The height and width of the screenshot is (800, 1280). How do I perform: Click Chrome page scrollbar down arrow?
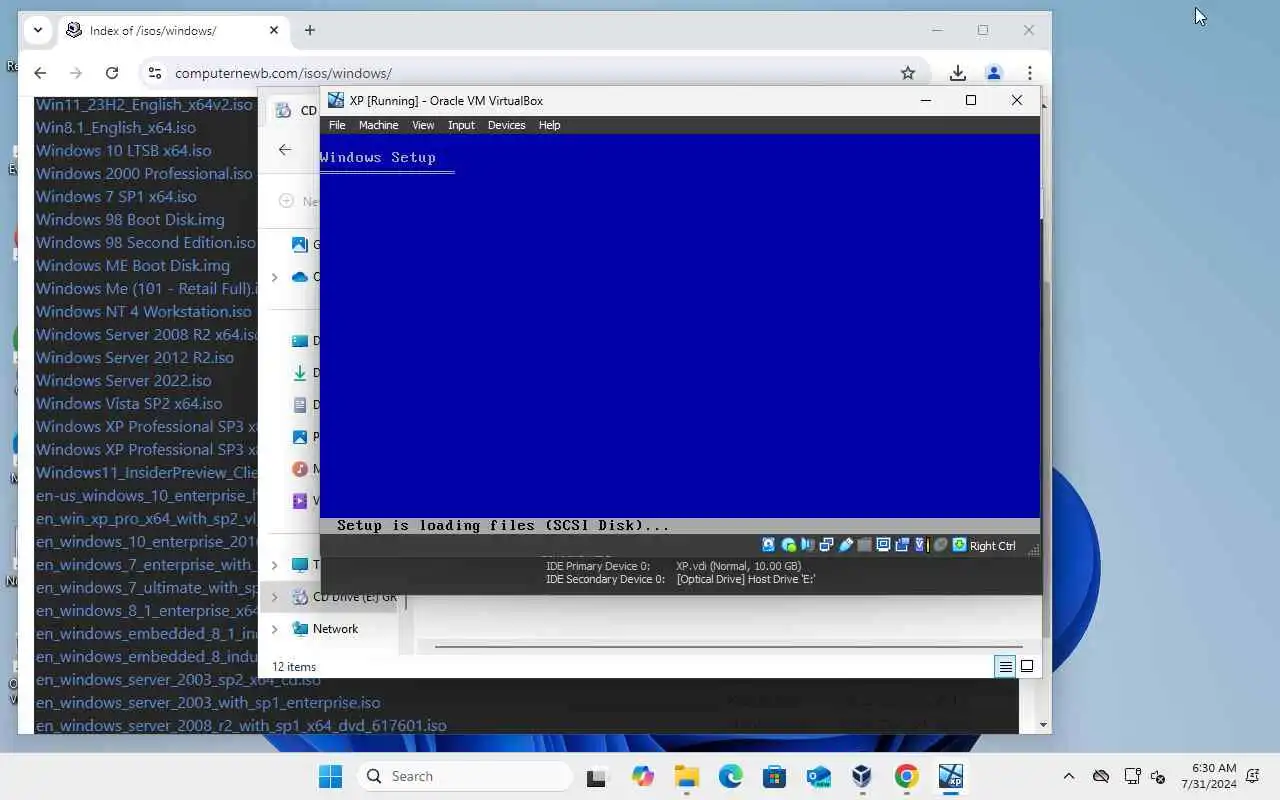pos(1044,724)
